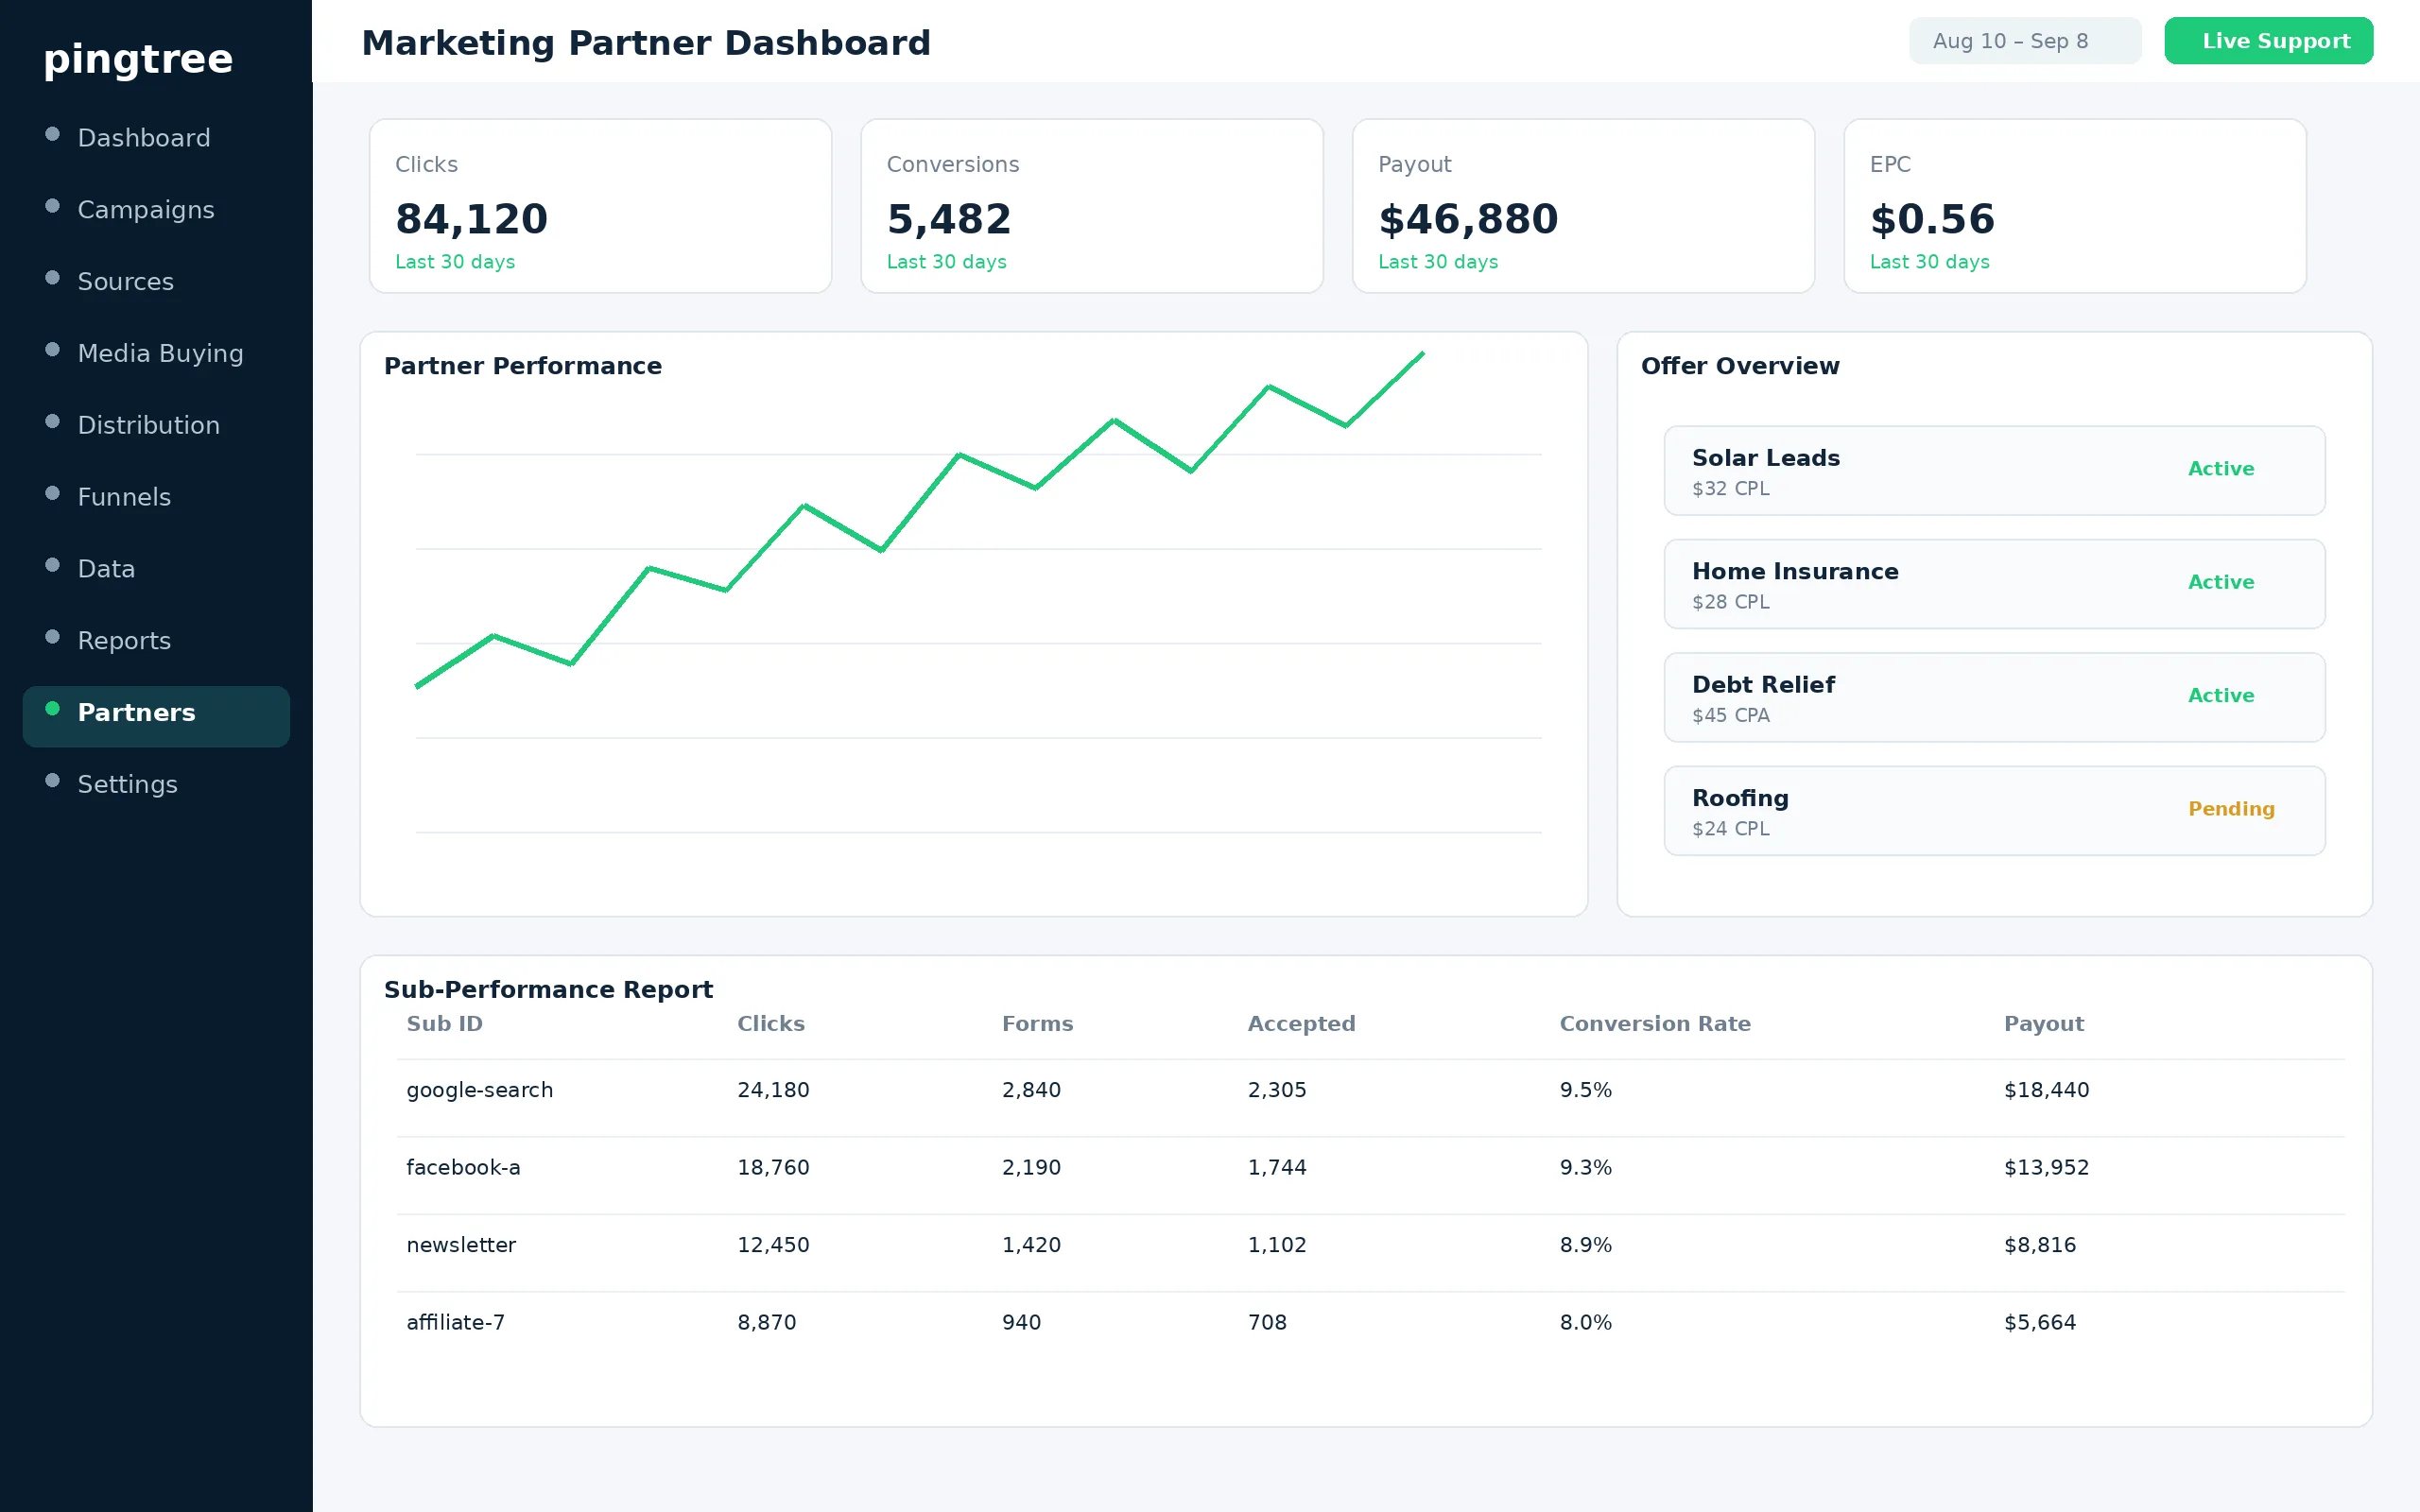Click the 708 accepted cell
Screen dimensions: 2420x1512
pos(1267,1323)
